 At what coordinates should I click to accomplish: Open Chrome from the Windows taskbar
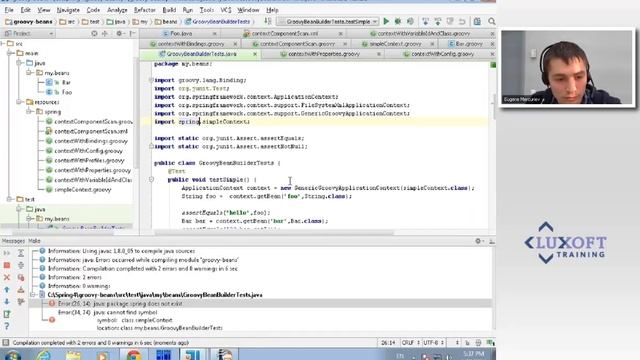coord(133,355)
